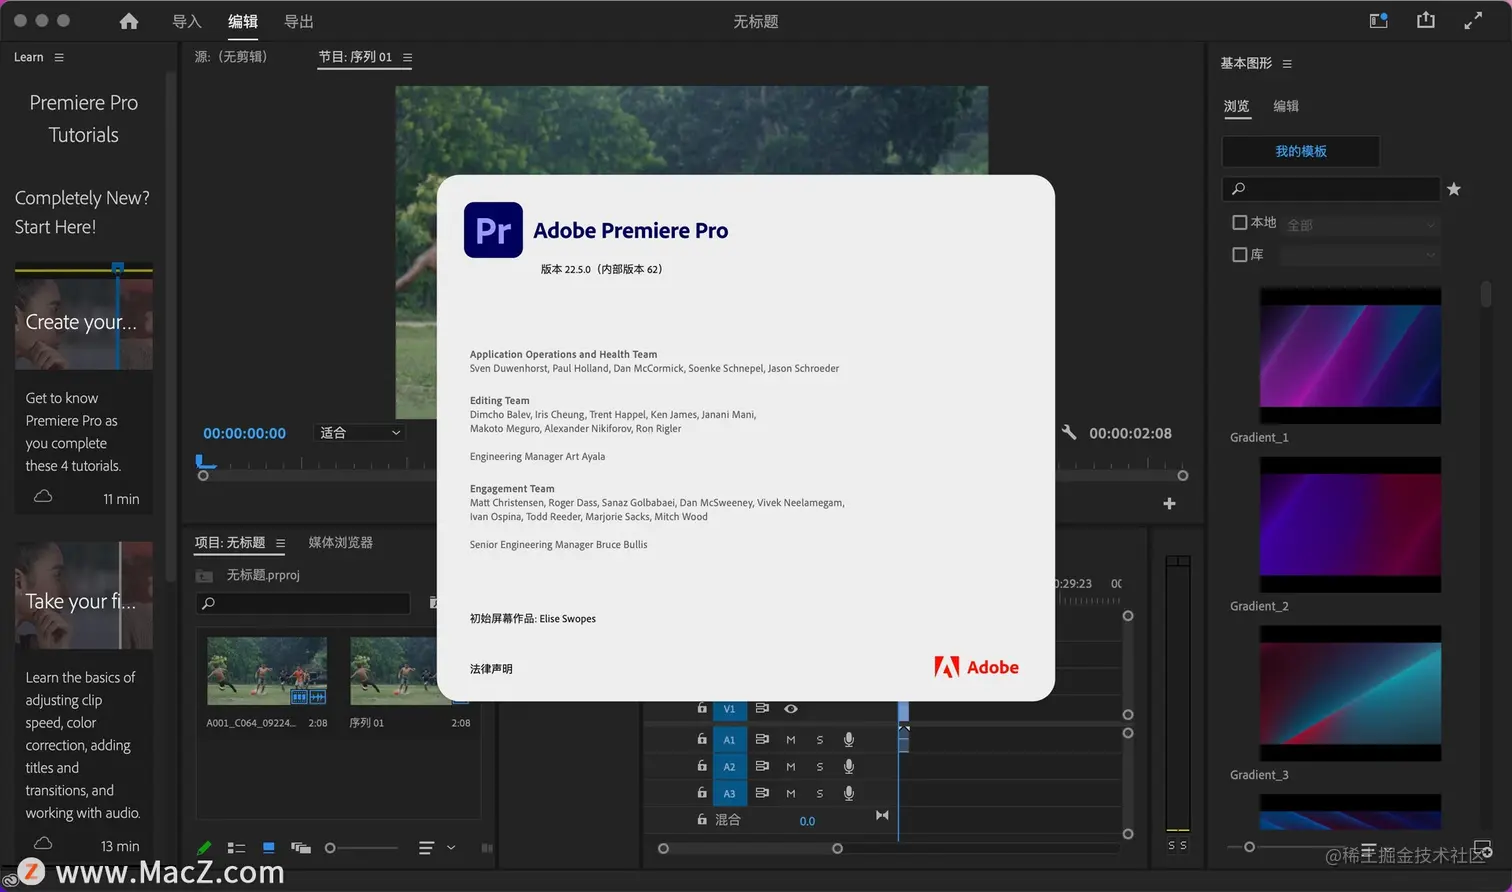Image resolution: width=1512 pixels, height=892 pixels.
Task: Toggle the lock on track V1
Action: (x=702, y=709)
